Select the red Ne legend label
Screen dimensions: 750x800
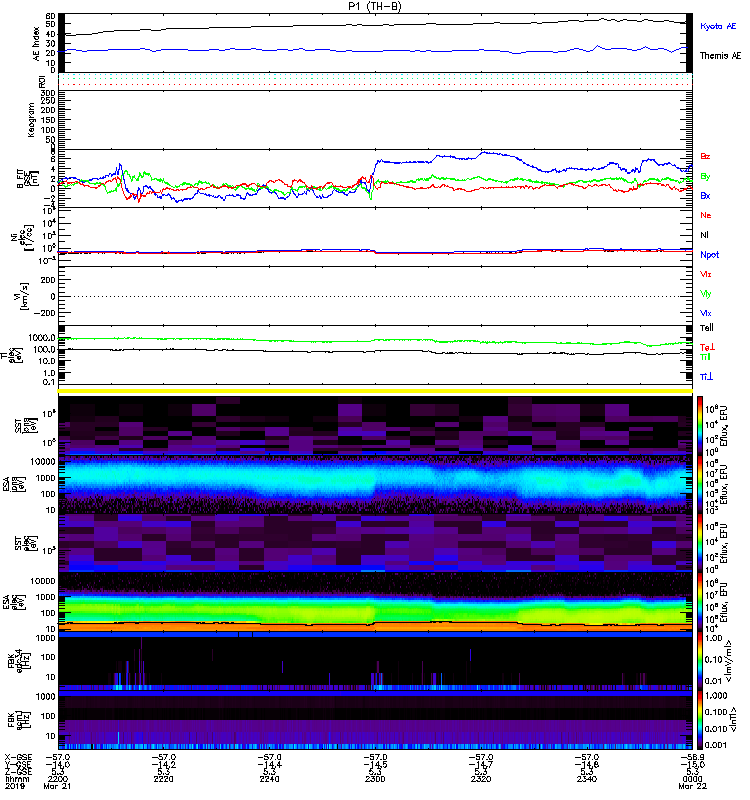tap(706, 215)
